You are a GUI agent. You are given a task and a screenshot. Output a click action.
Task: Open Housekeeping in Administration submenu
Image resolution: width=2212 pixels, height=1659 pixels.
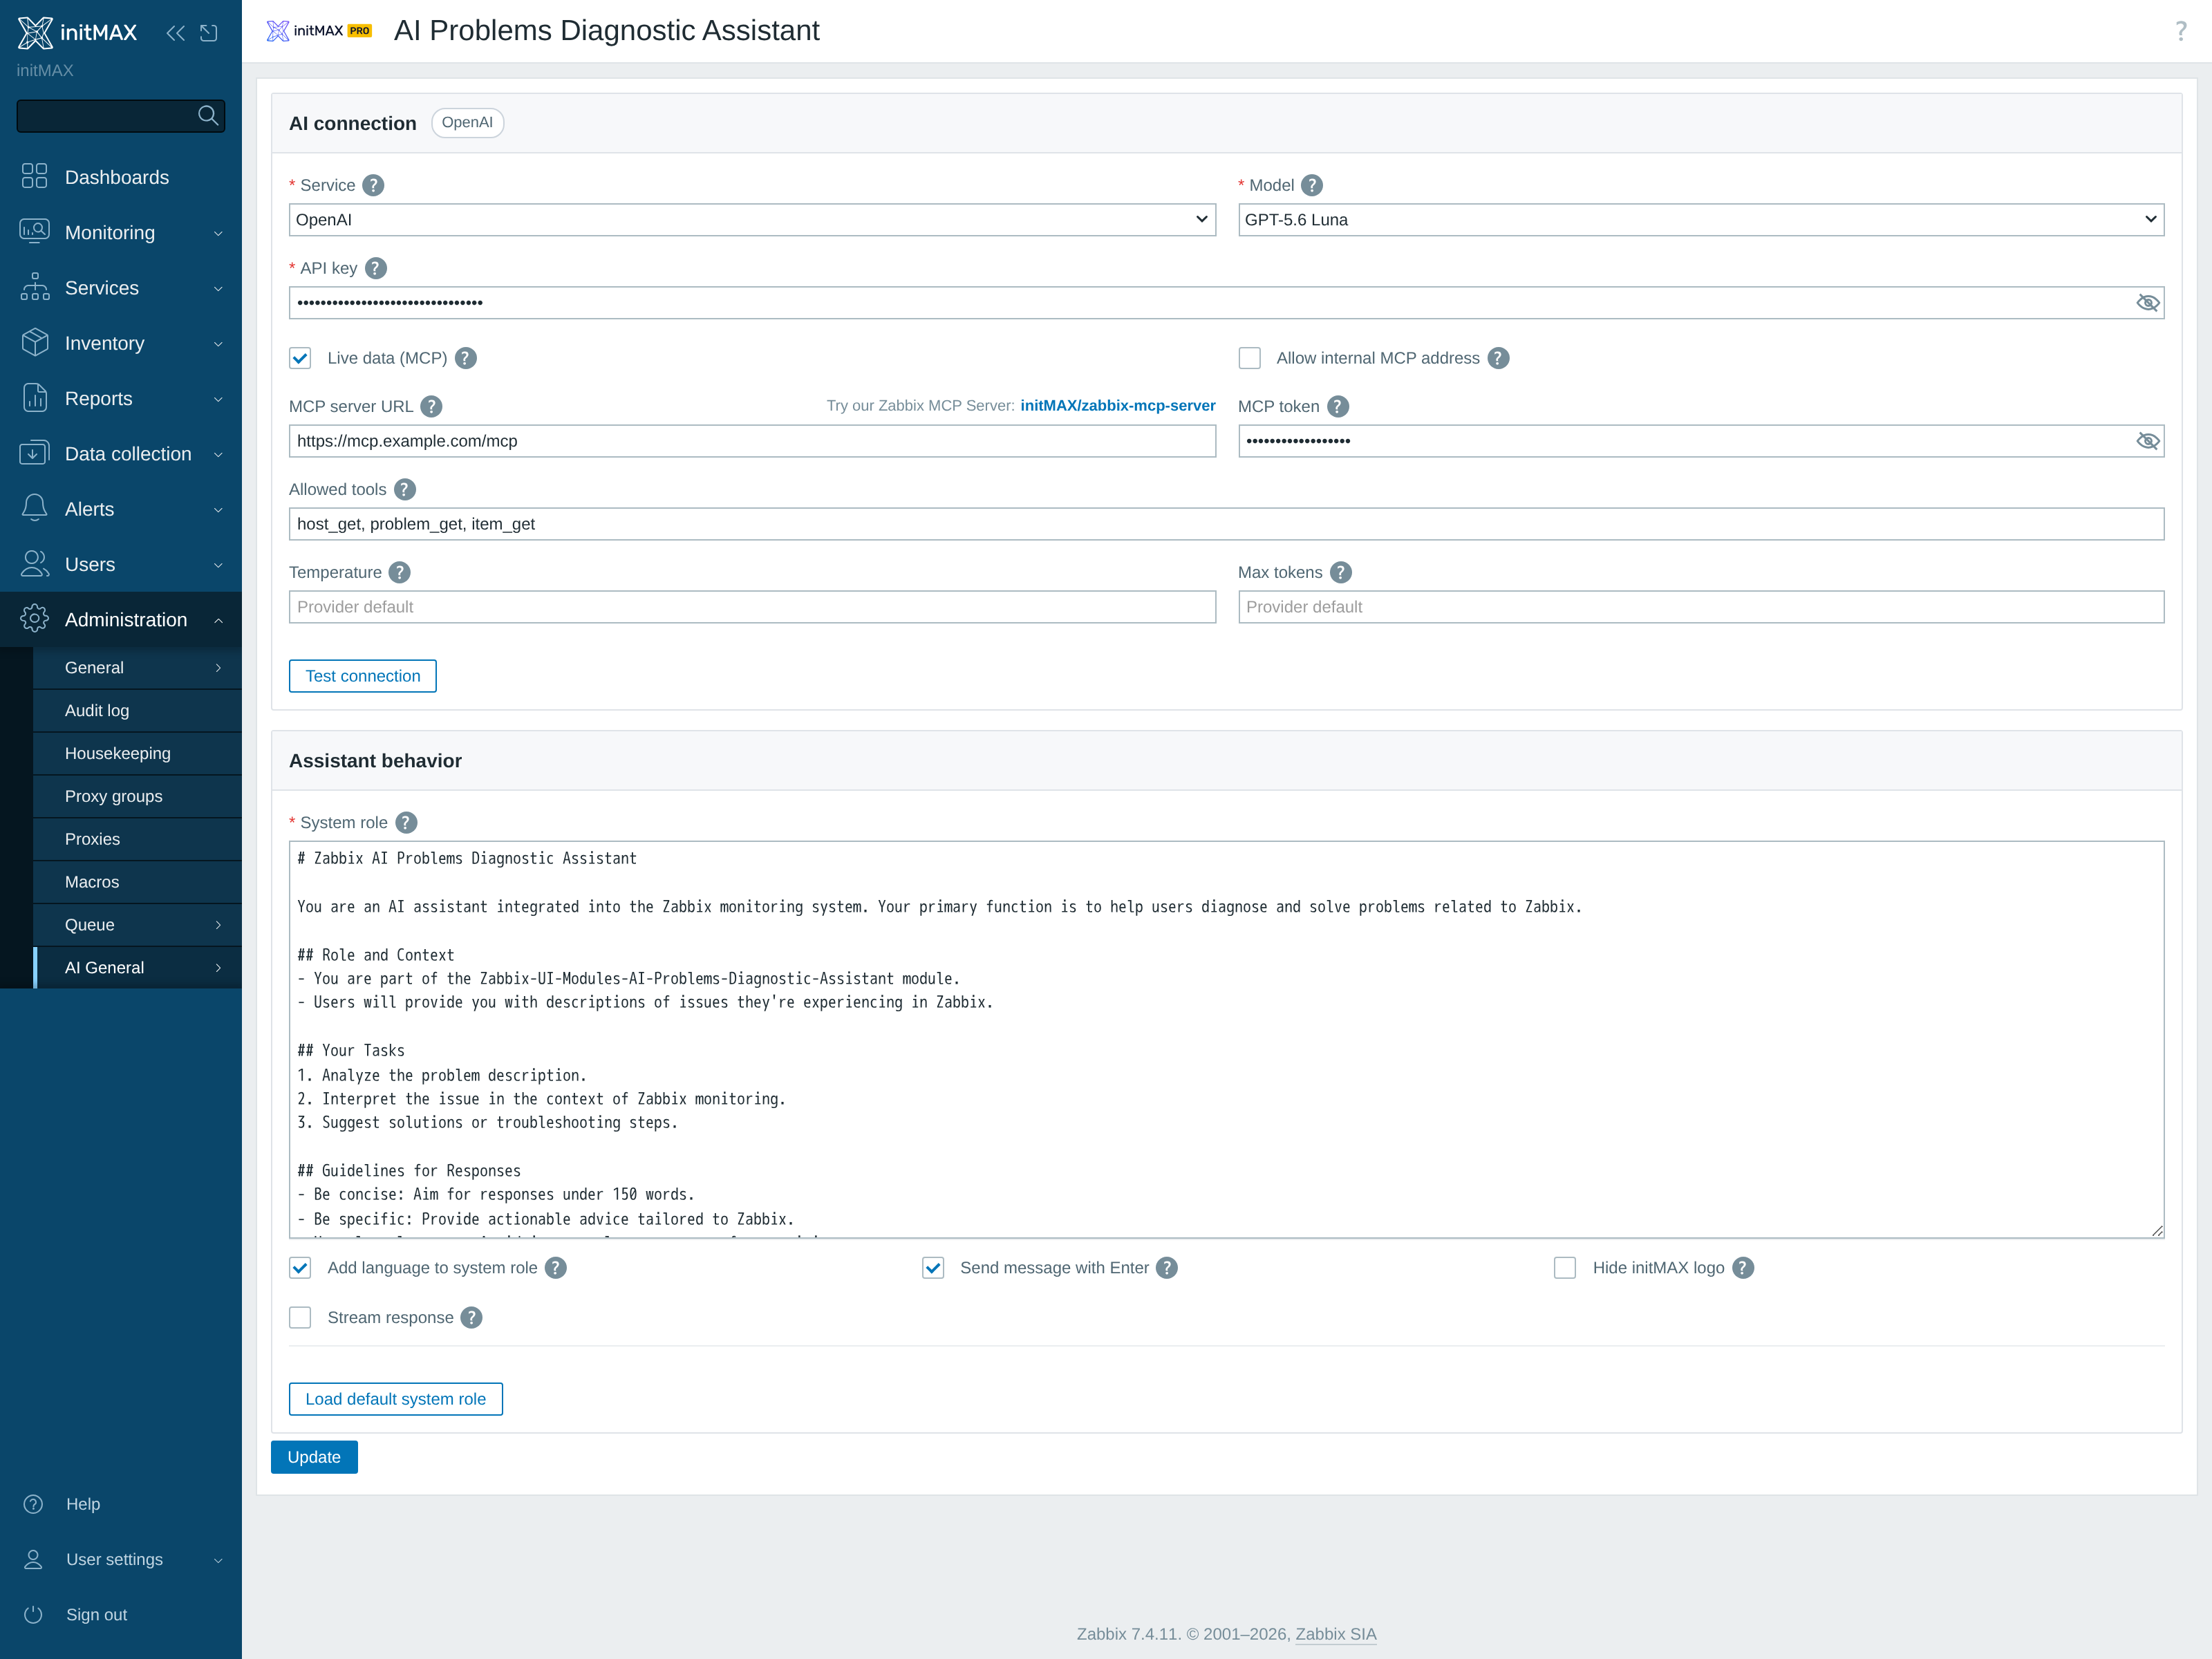pos(137,754)
